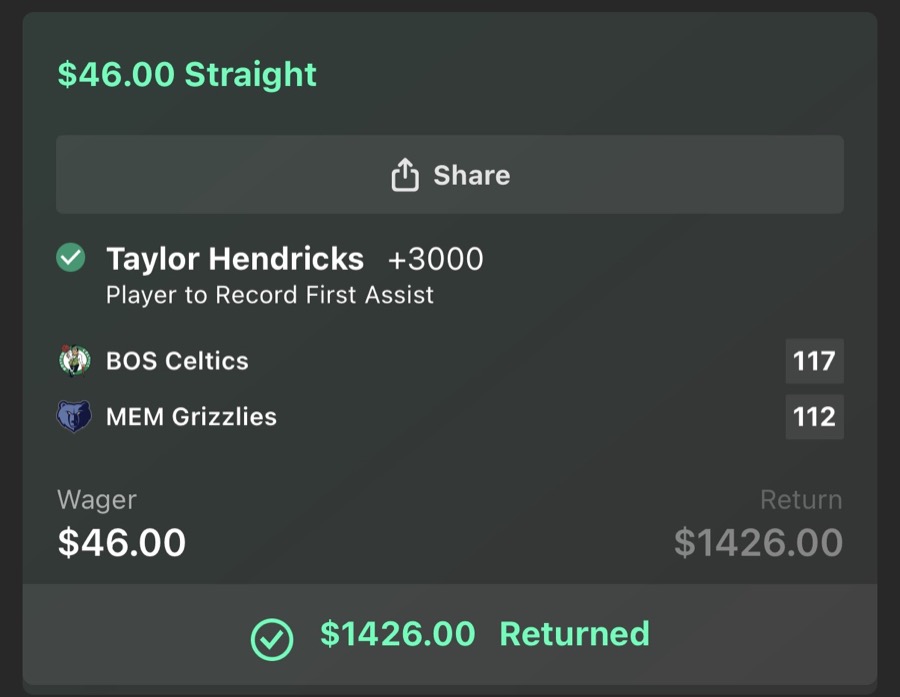Open Taylor Hendricks player details

click(x=236, y=258)
